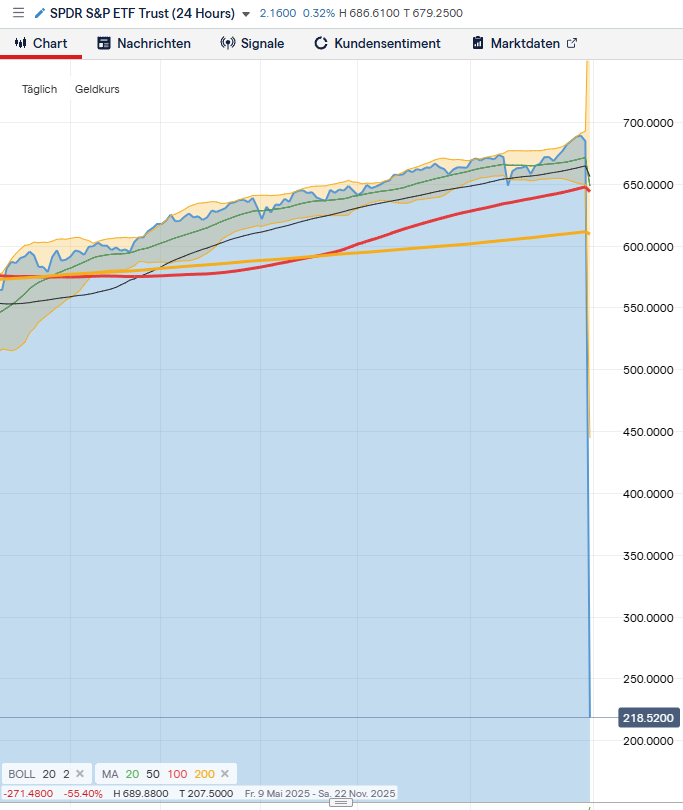Image resolution: width=683 pixels, height=810 pixels.
Task: Select SPDR S&P ETF Trust title
Action: pos(142,13)
